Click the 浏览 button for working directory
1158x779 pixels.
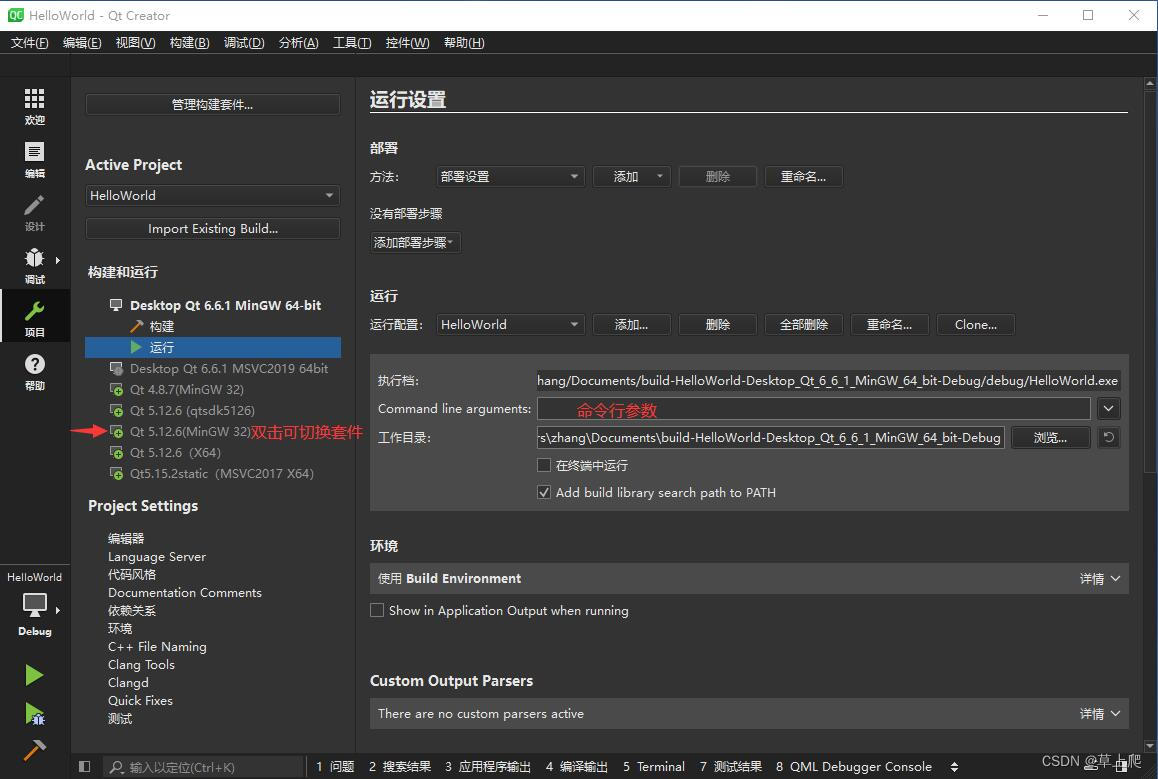click(1050, 437)
